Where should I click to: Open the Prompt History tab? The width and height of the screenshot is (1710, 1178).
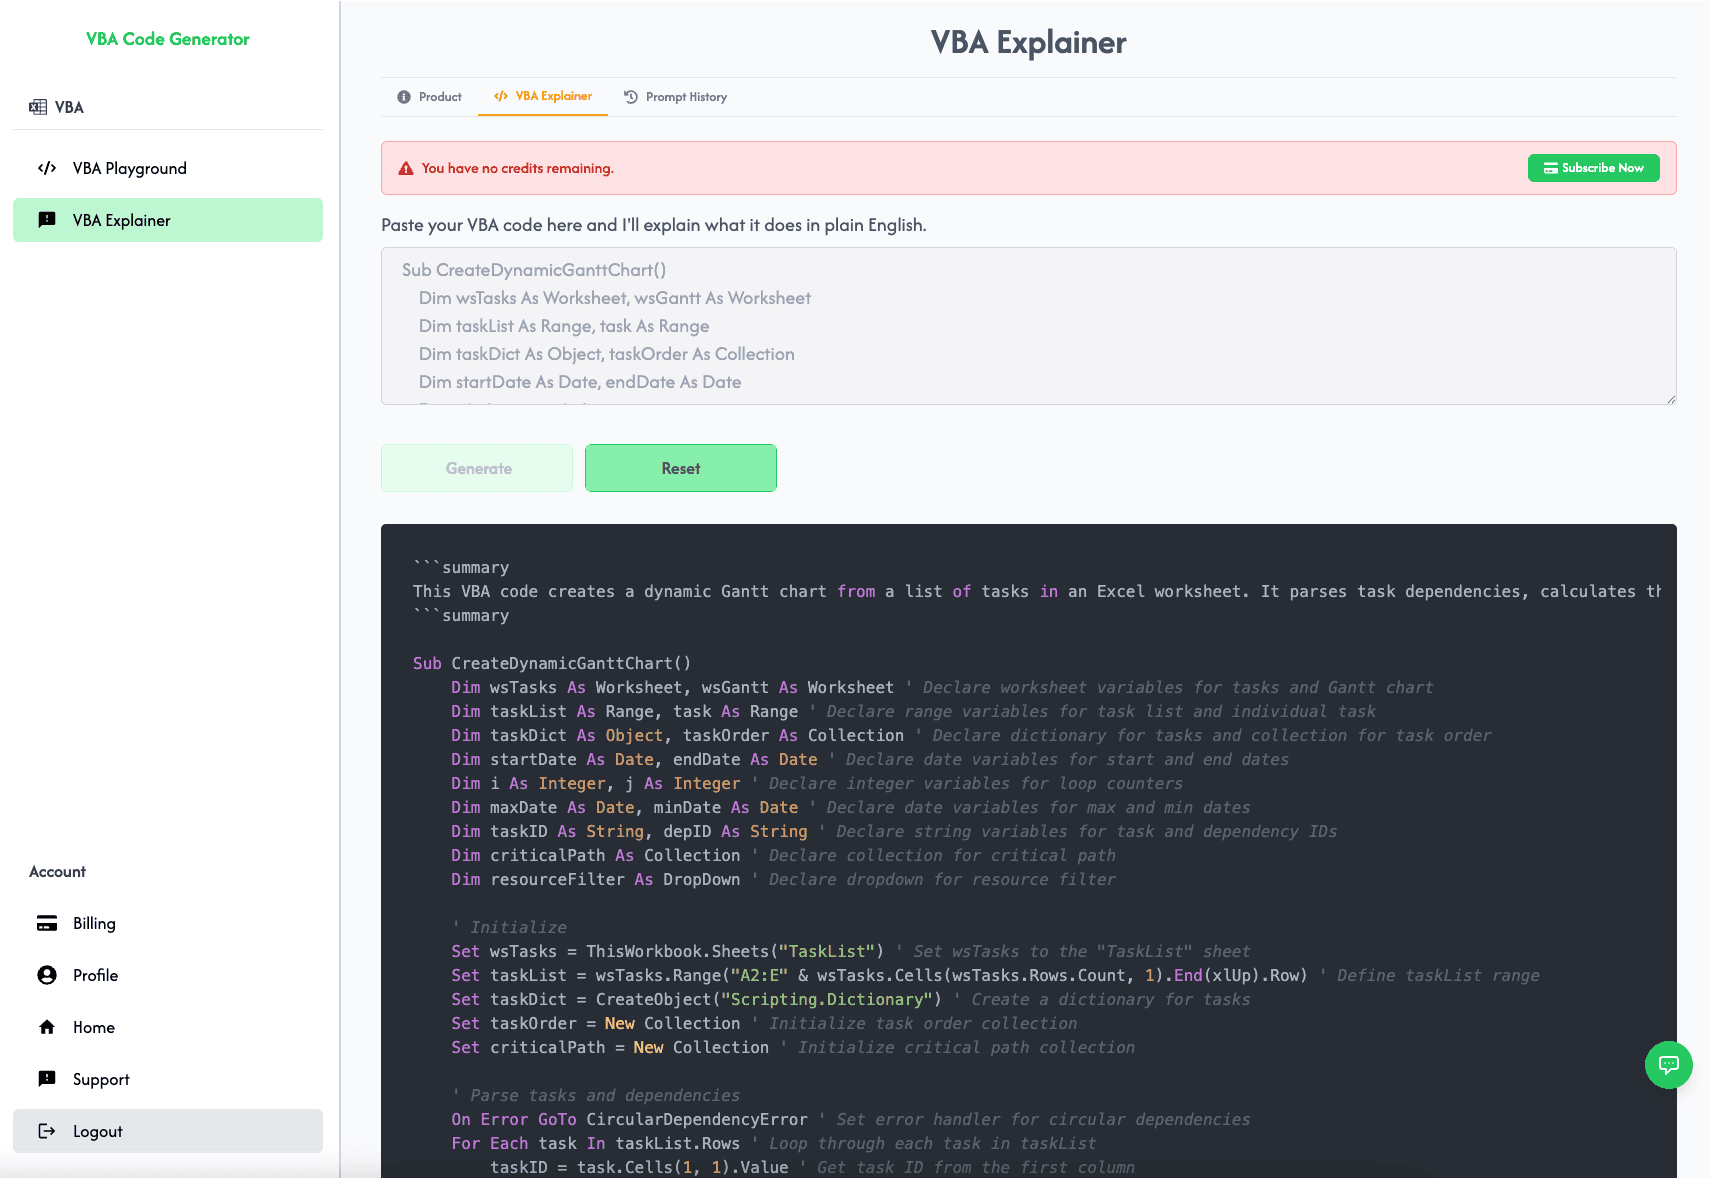pyautogui.click(x=685, y=97)
